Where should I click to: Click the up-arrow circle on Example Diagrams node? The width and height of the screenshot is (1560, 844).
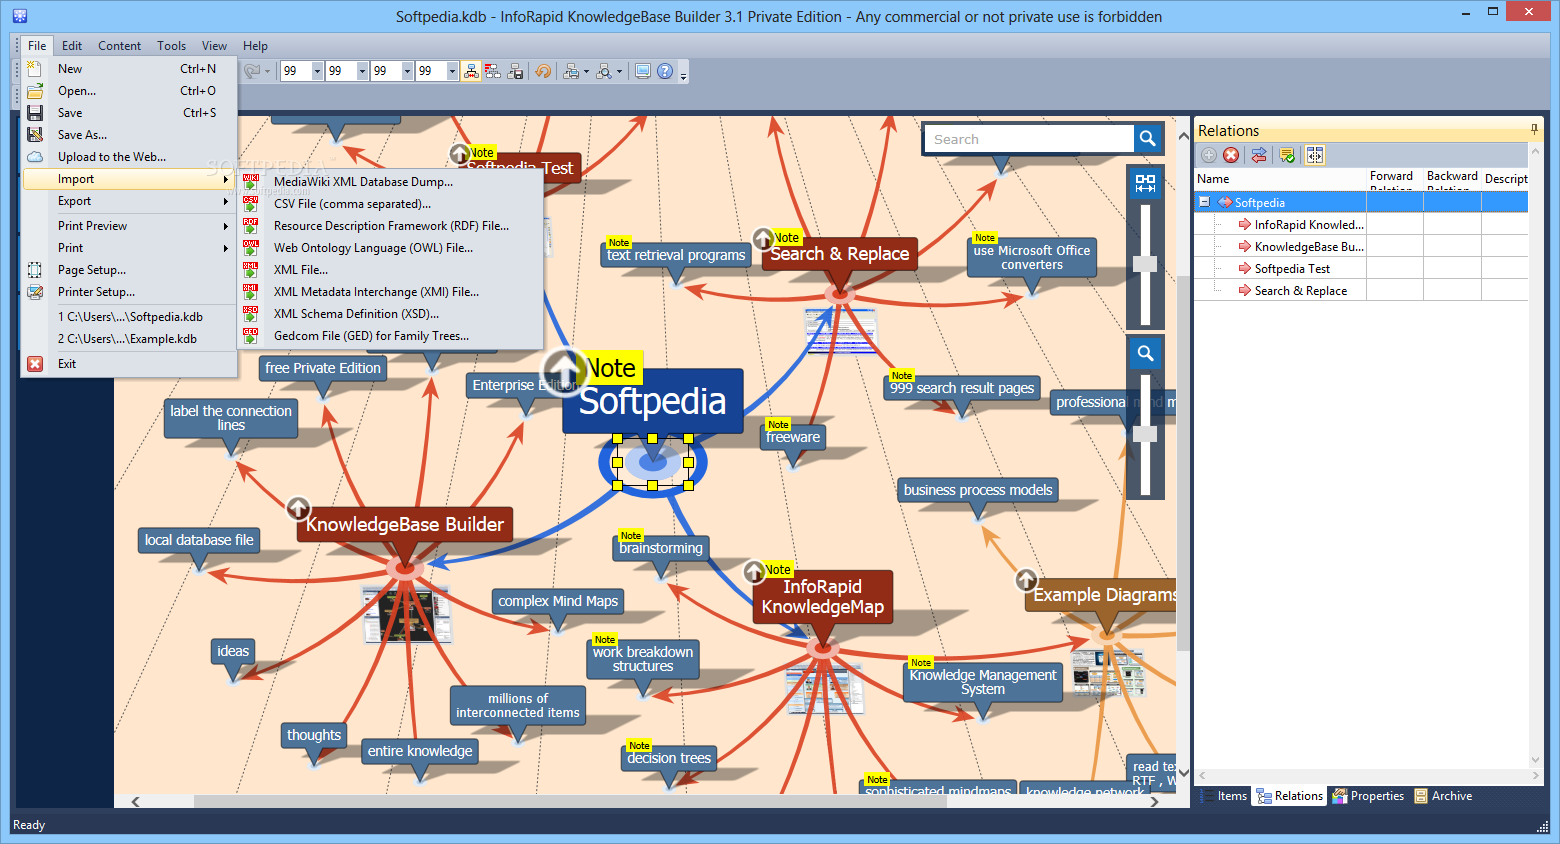pos(1026,579)
